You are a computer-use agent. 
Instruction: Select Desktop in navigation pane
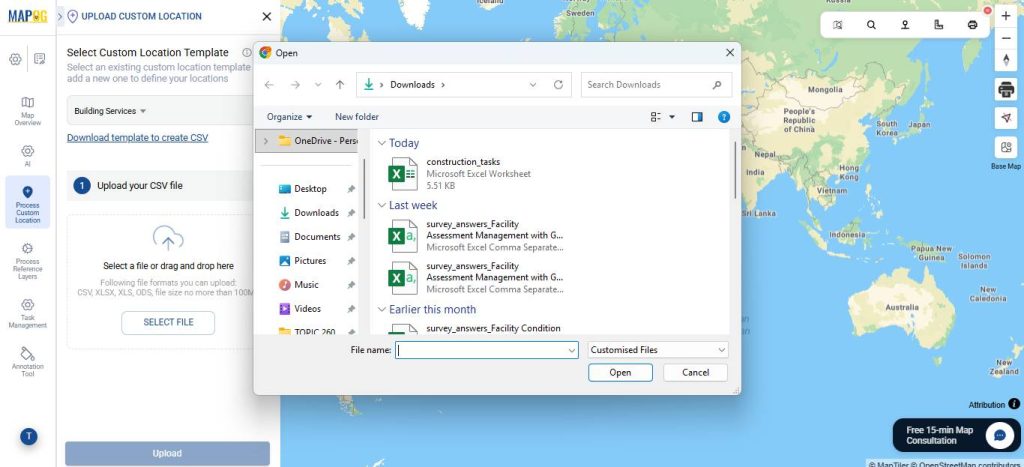click(x=310, y=189)
